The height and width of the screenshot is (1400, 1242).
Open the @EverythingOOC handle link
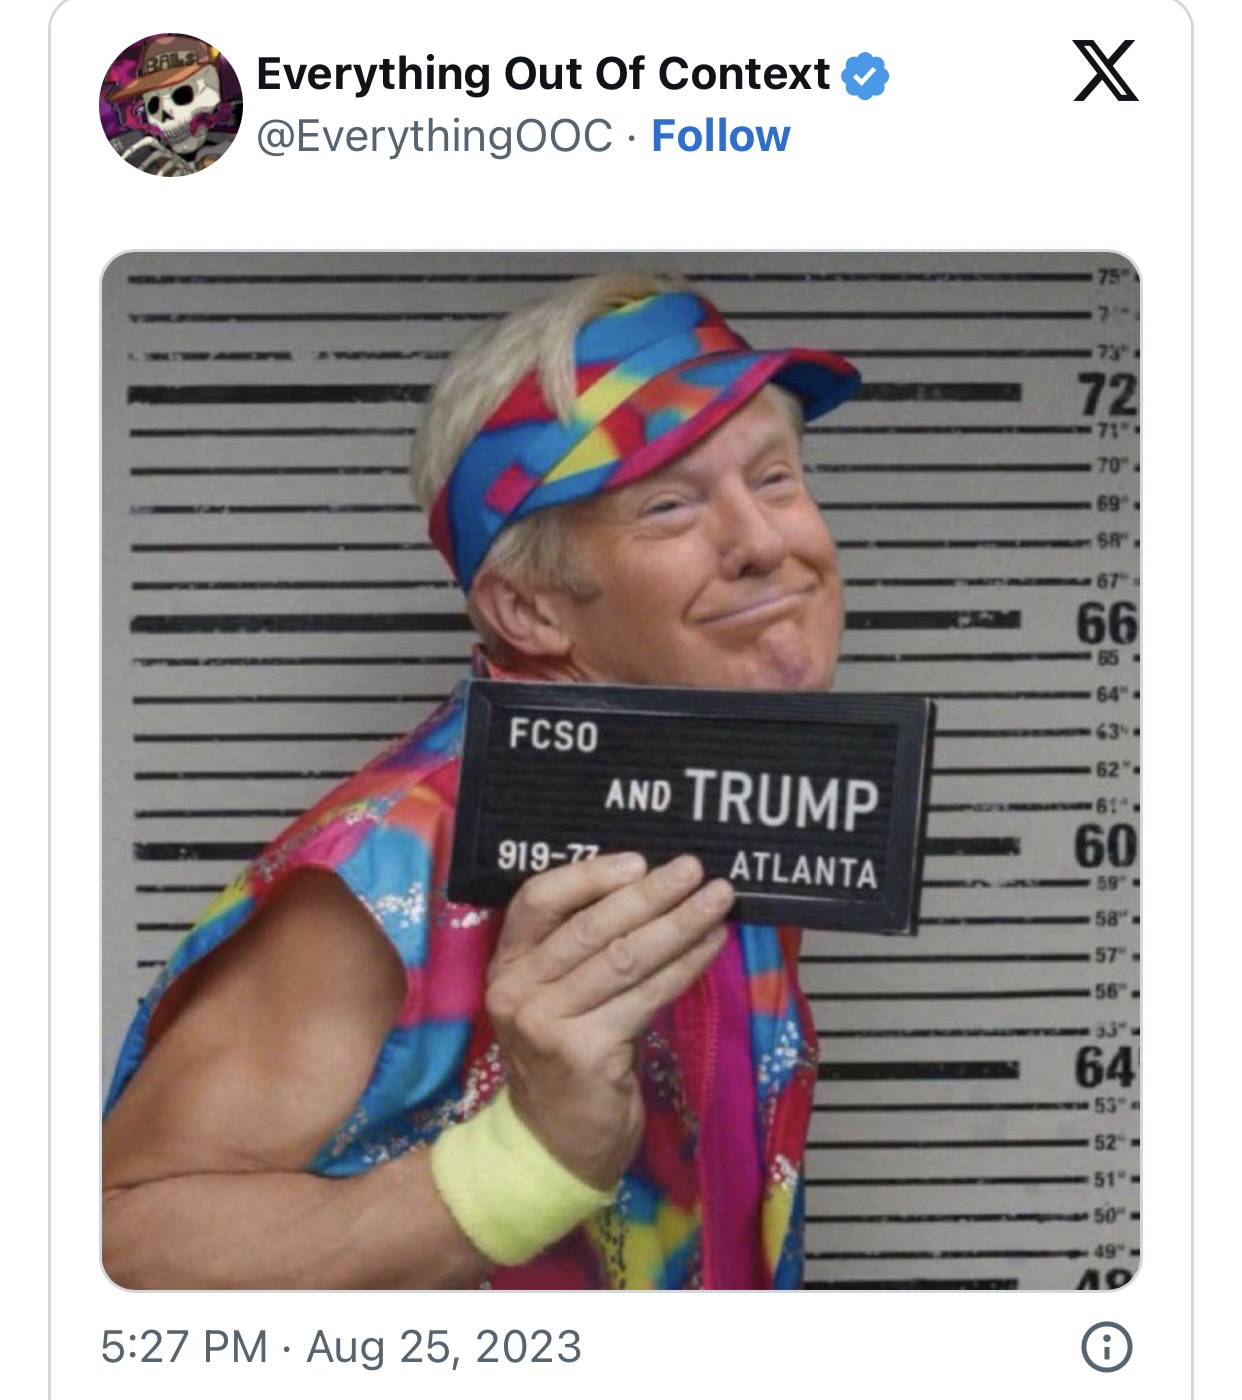[435, 136]
